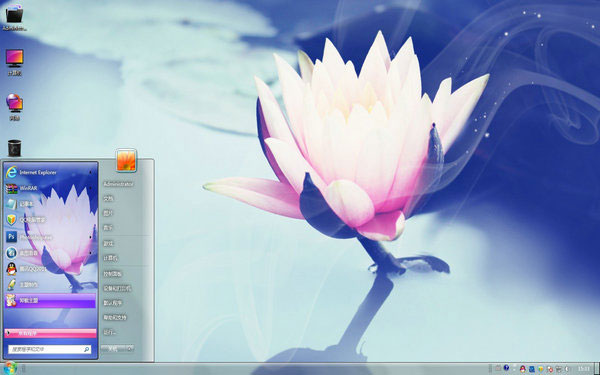Open Pictures (图片) in Start menu

pyautogui.click(x=108, y=213)
